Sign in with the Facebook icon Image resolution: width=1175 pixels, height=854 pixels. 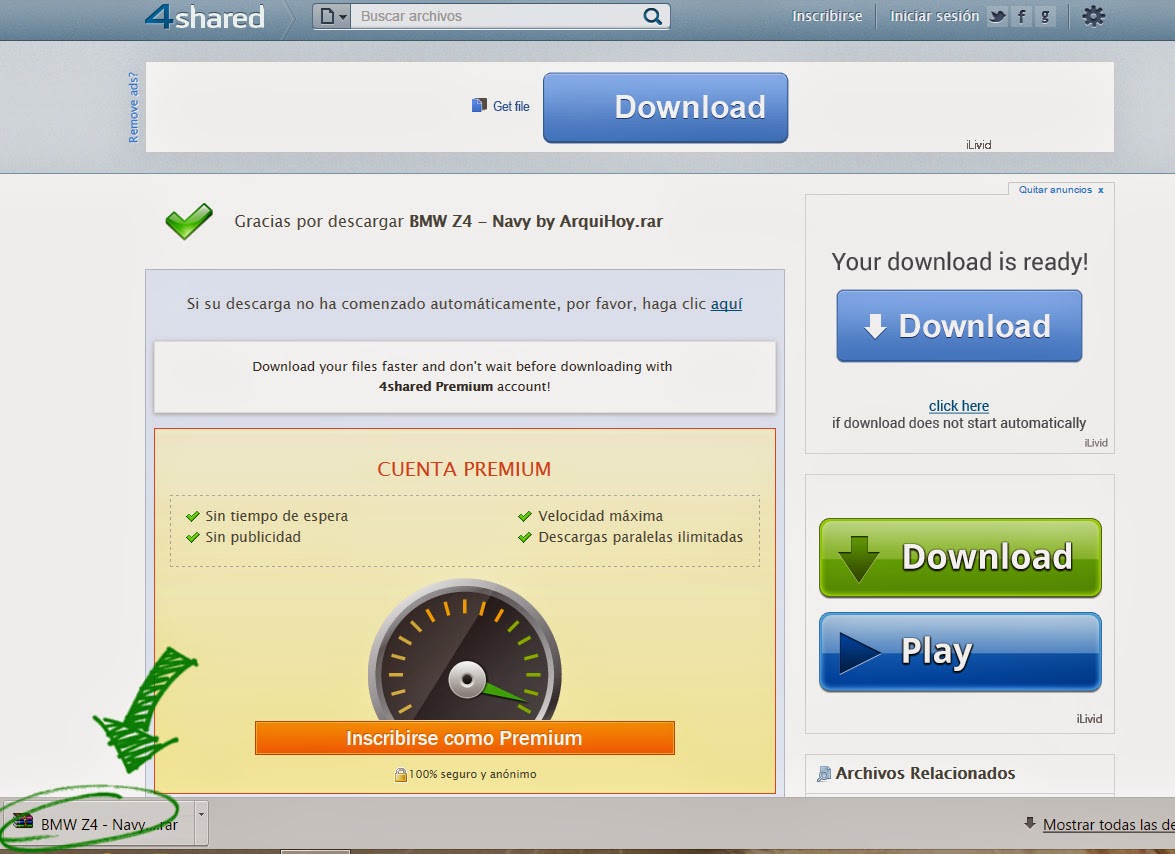click(x=1021, y=16)
